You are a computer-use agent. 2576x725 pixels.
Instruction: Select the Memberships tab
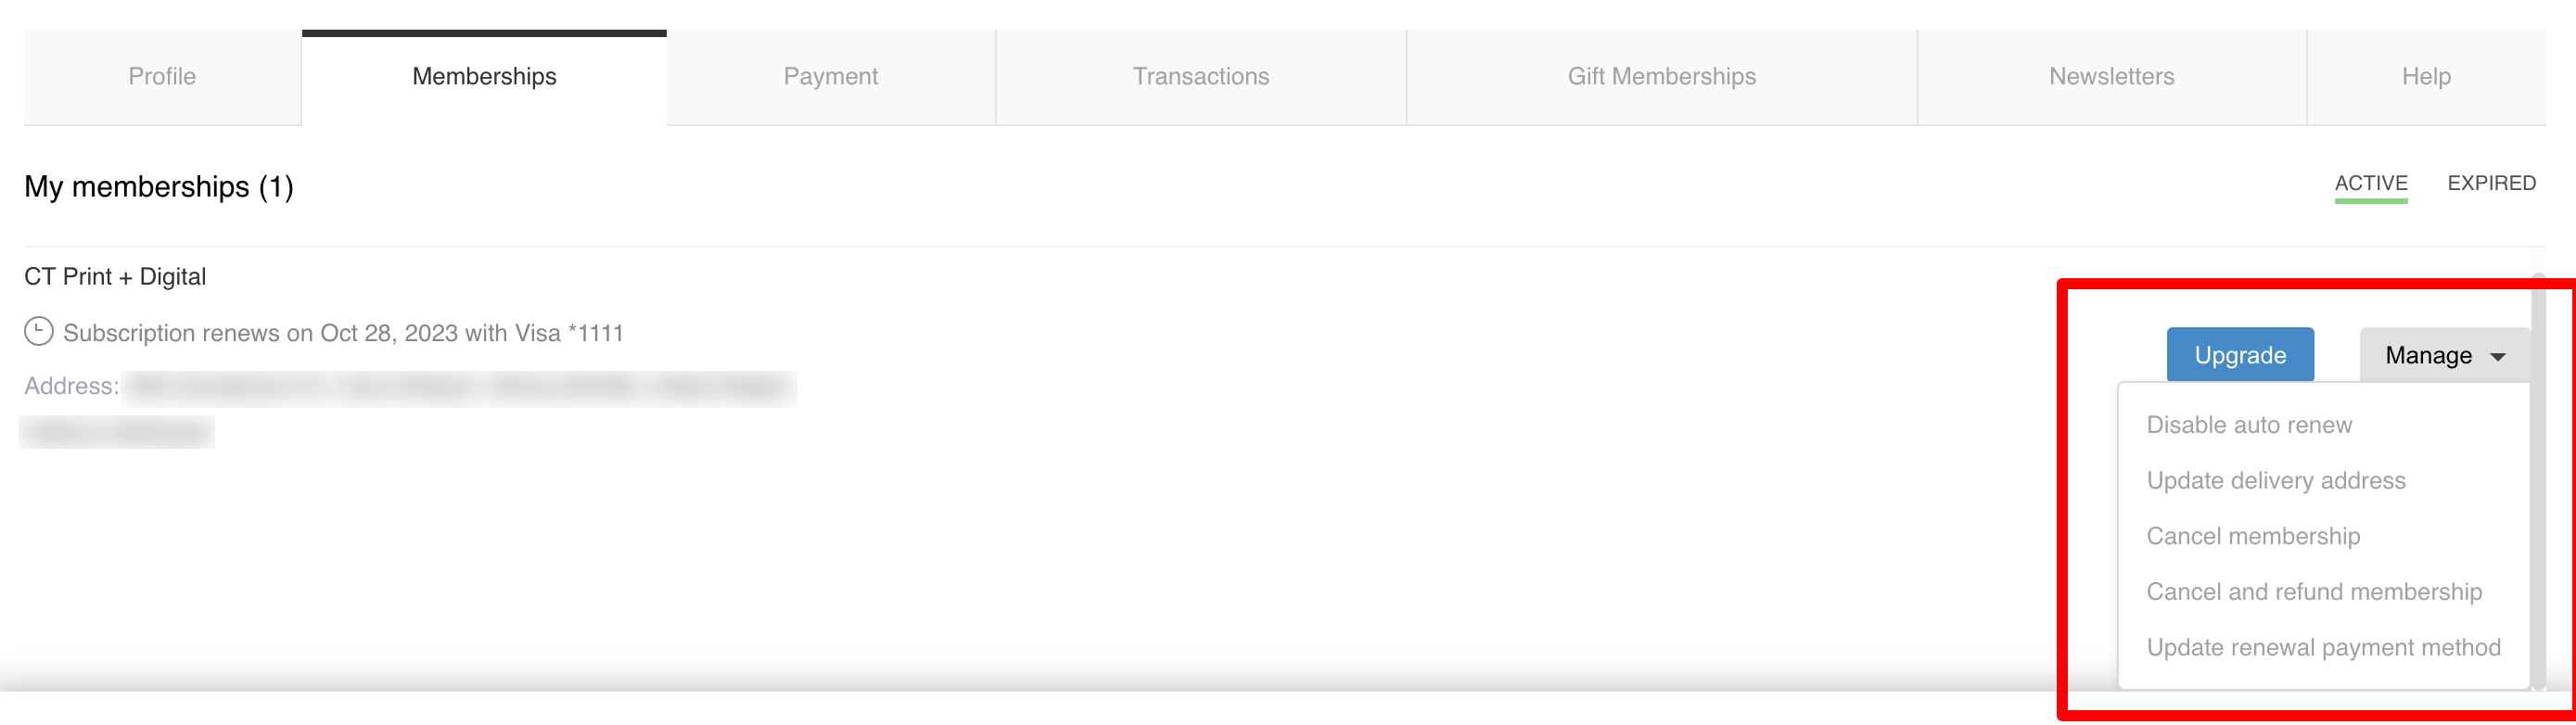(x=484, y=77)
